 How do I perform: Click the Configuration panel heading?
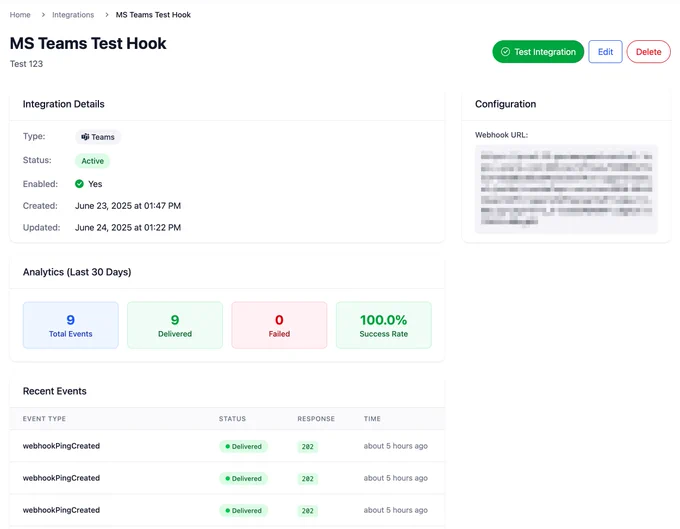tap(506, 104)
